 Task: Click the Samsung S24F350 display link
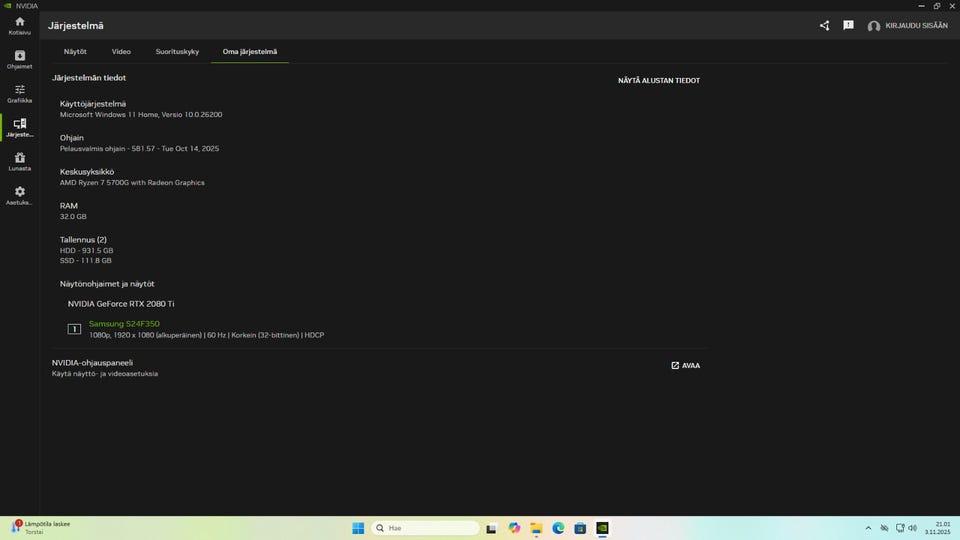point(124,323)
